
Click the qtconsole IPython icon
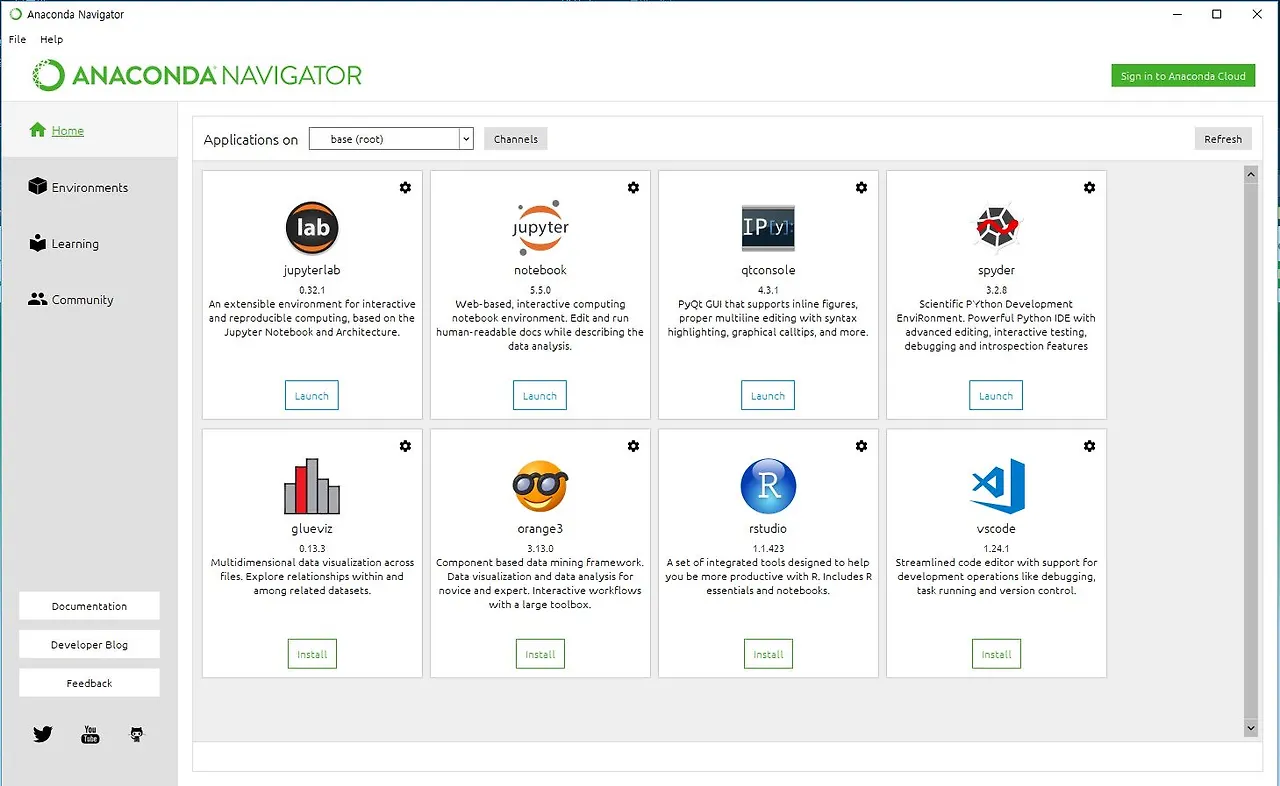(x=768, y=228)
